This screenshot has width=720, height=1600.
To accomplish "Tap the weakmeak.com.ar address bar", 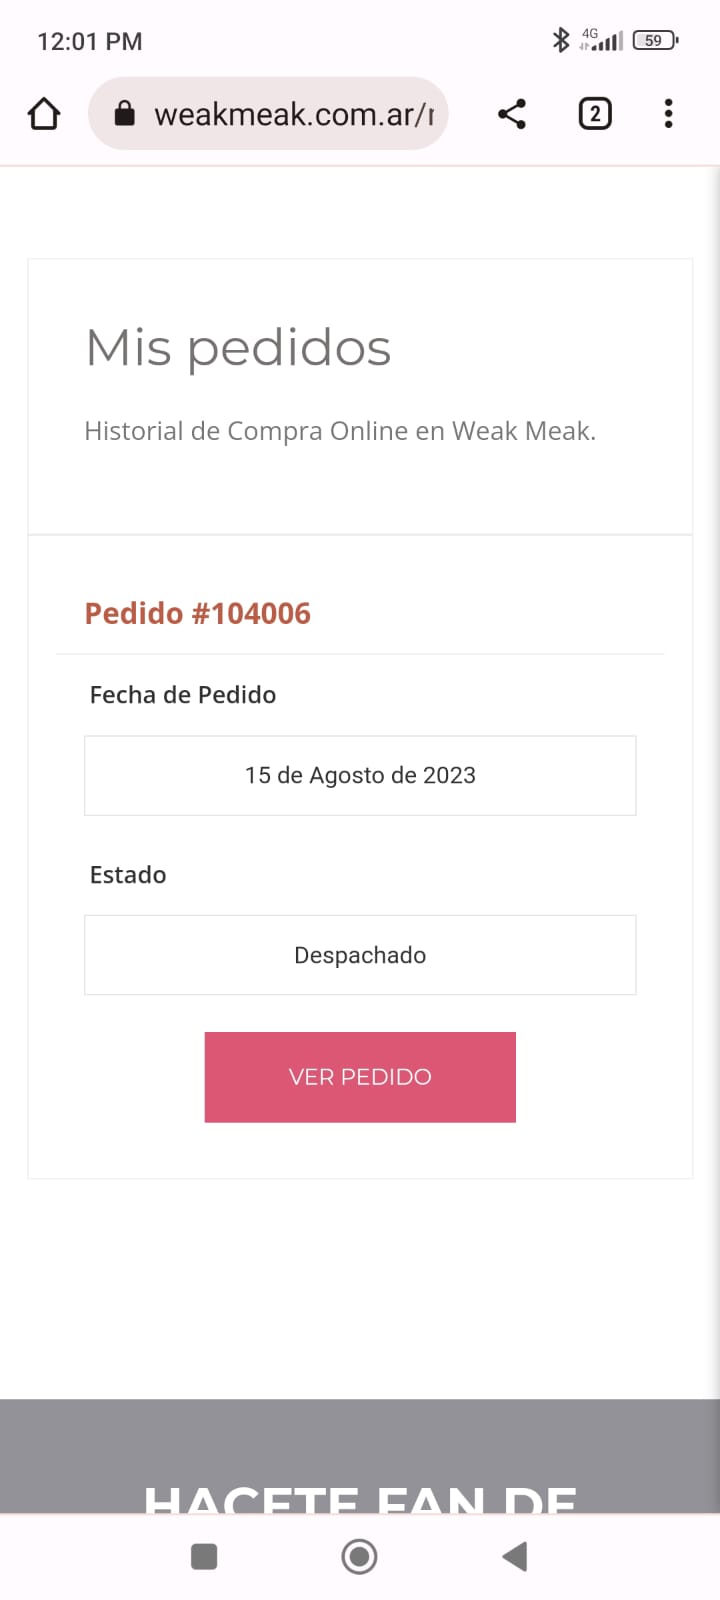I will pyautogui.click(x=292, y=114).
